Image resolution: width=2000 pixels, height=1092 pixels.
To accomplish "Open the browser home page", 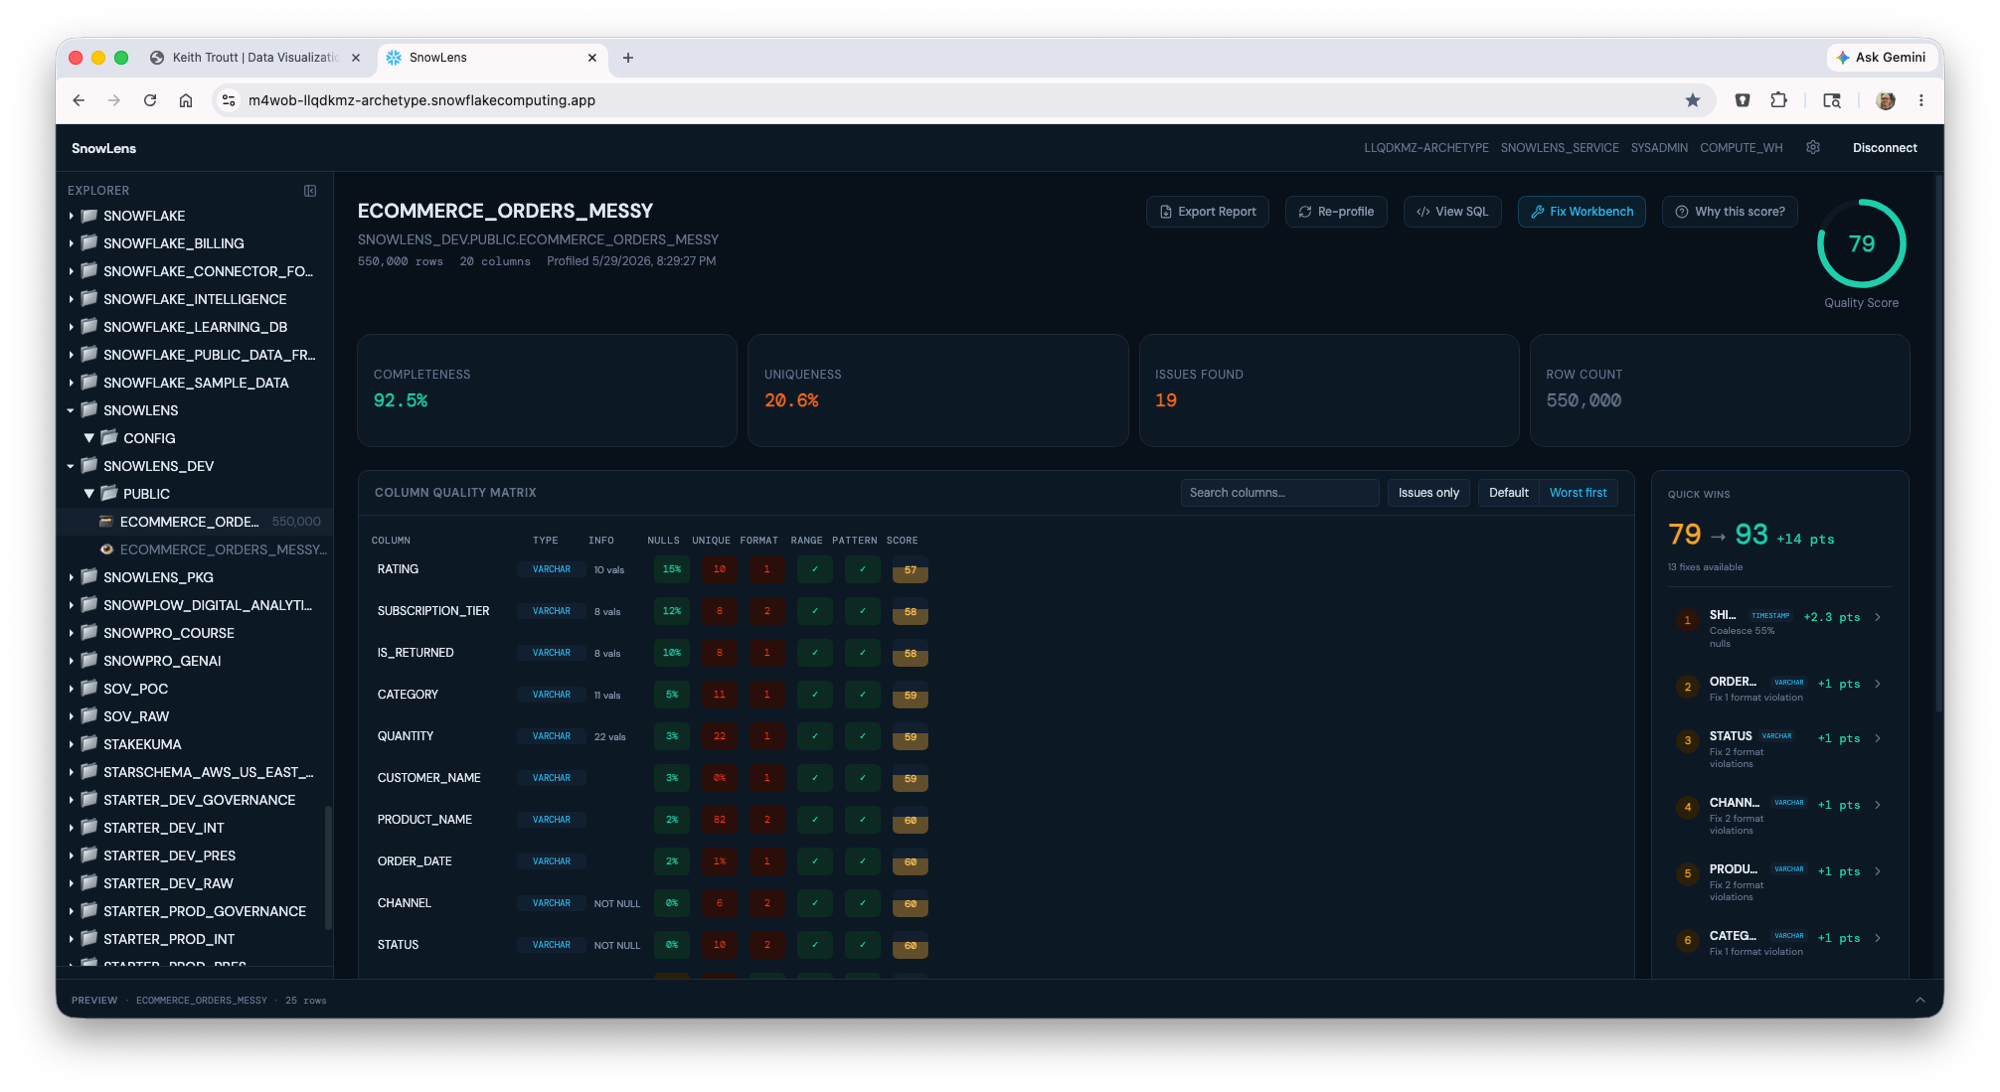I will tap(186, 100).
